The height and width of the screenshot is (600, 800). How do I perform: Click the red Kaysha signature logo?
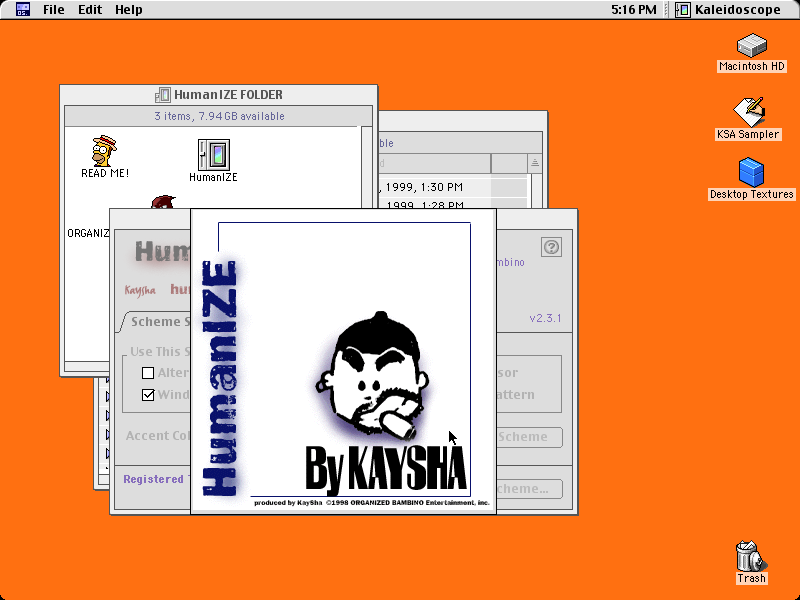tap(140, 290)
